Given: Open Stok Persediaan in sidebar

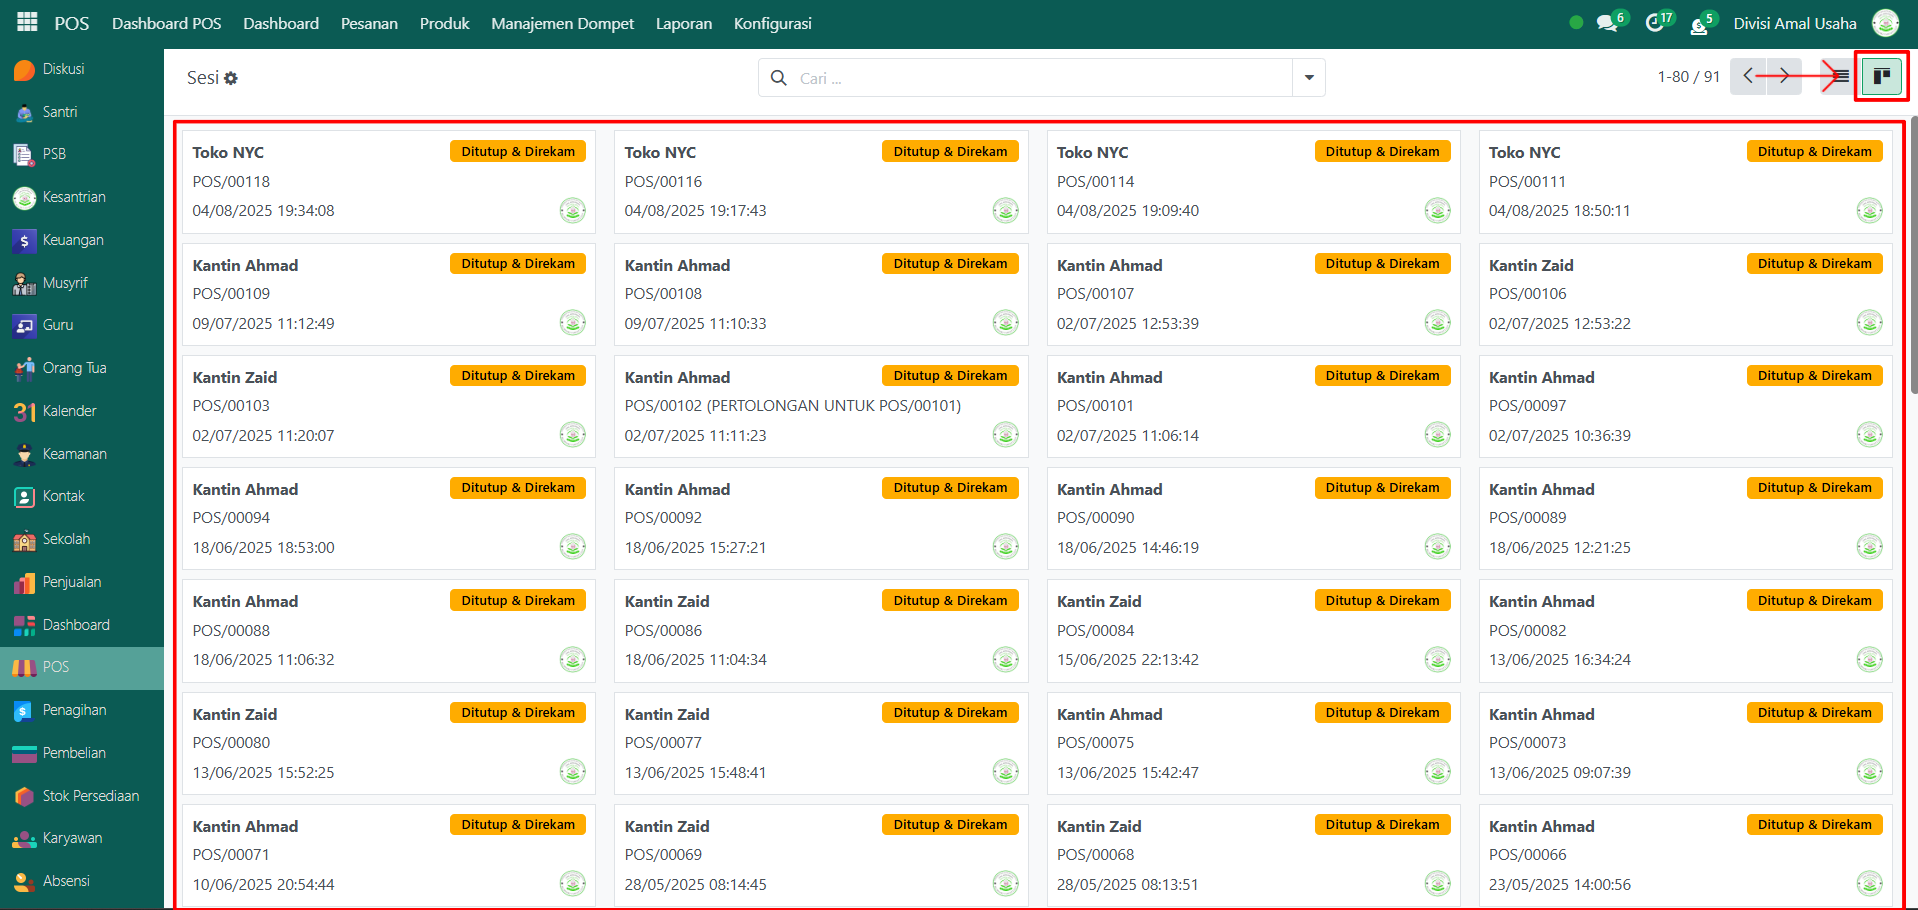Looking at the screenshot, I should coord(90,796).
